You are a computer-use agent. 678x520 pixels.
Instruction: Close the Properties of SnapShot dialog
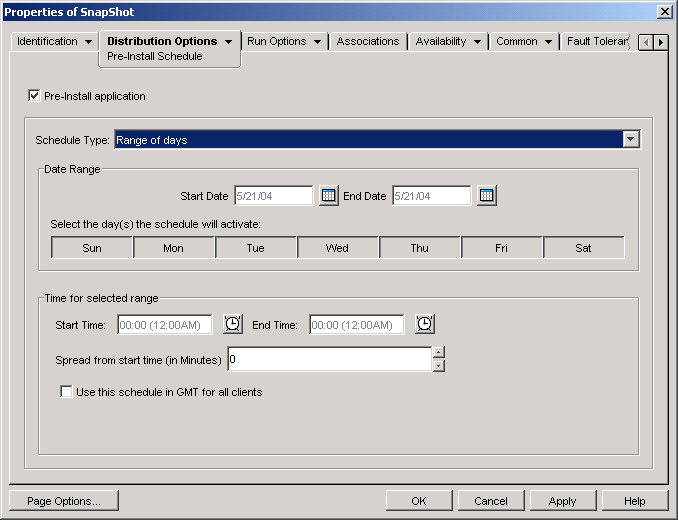click(665, 11)
